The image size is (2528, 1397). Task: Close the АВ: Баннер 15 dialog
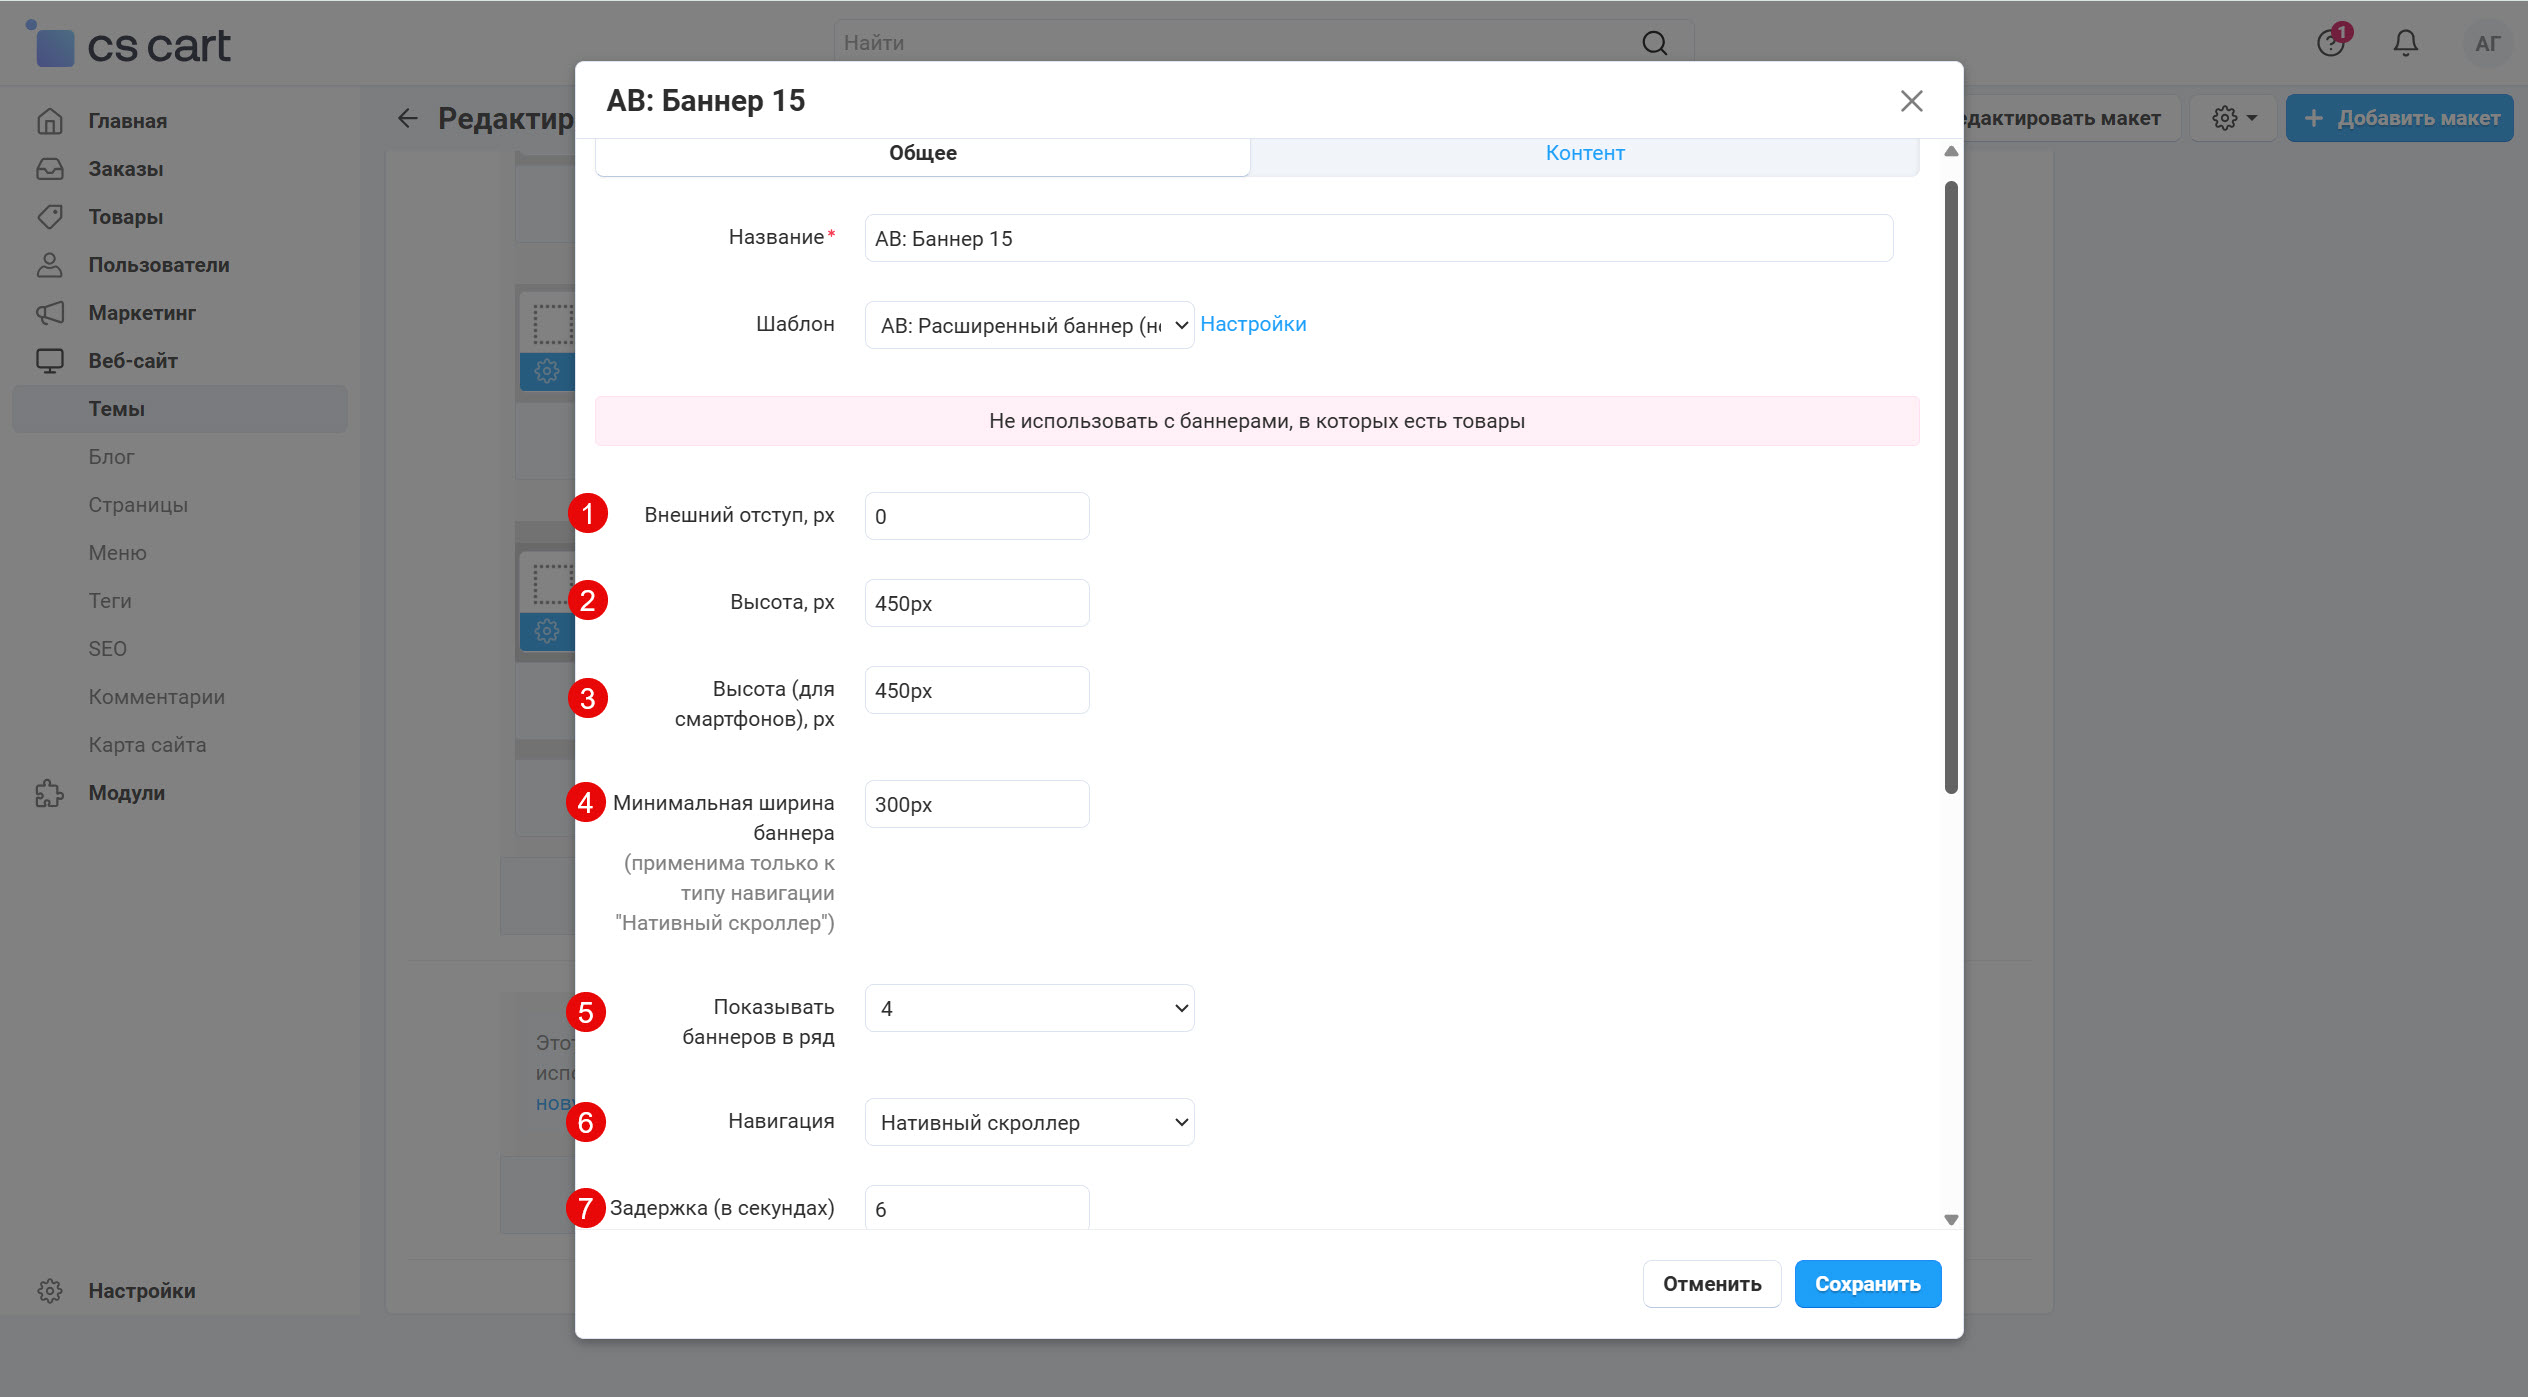1911,101
